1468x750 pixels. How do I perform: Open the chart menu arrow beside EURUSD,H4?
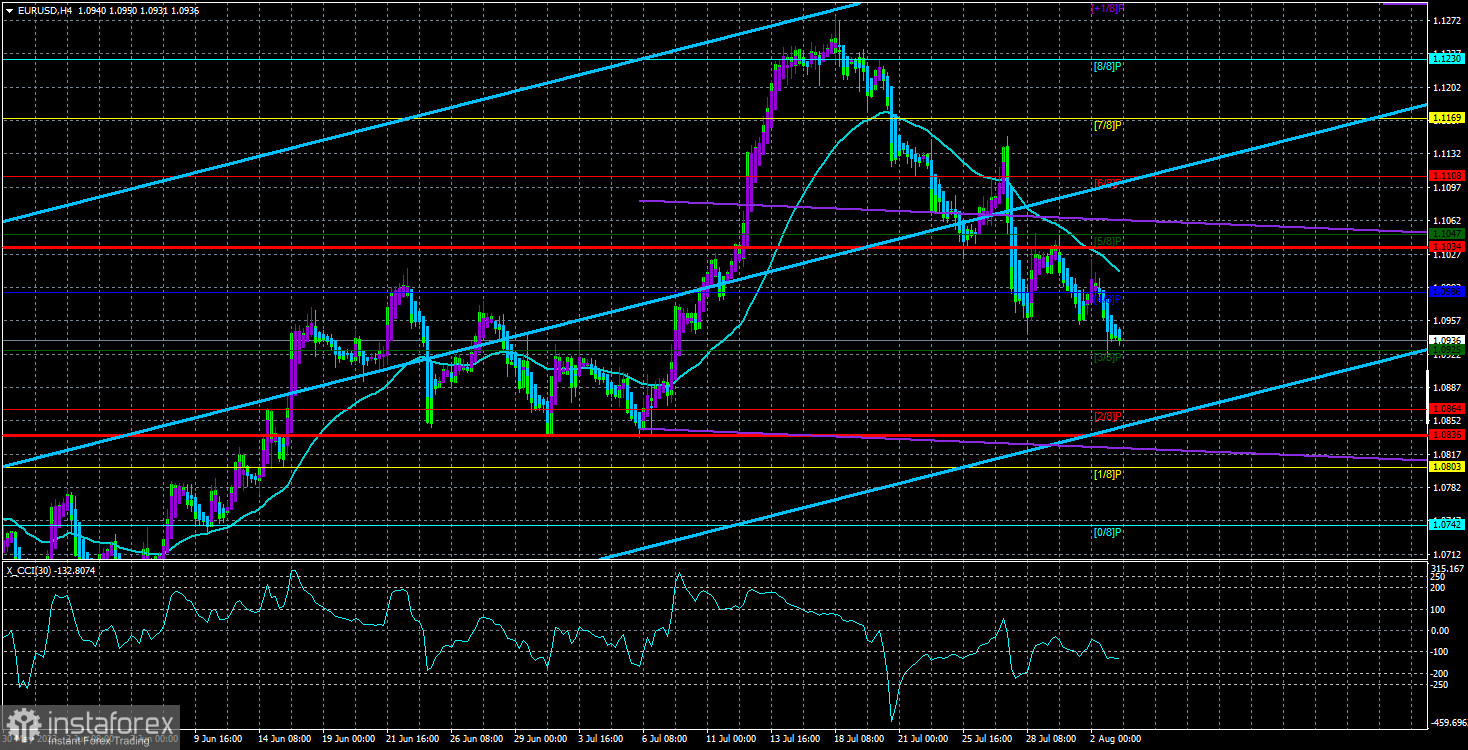pos(9,9)
